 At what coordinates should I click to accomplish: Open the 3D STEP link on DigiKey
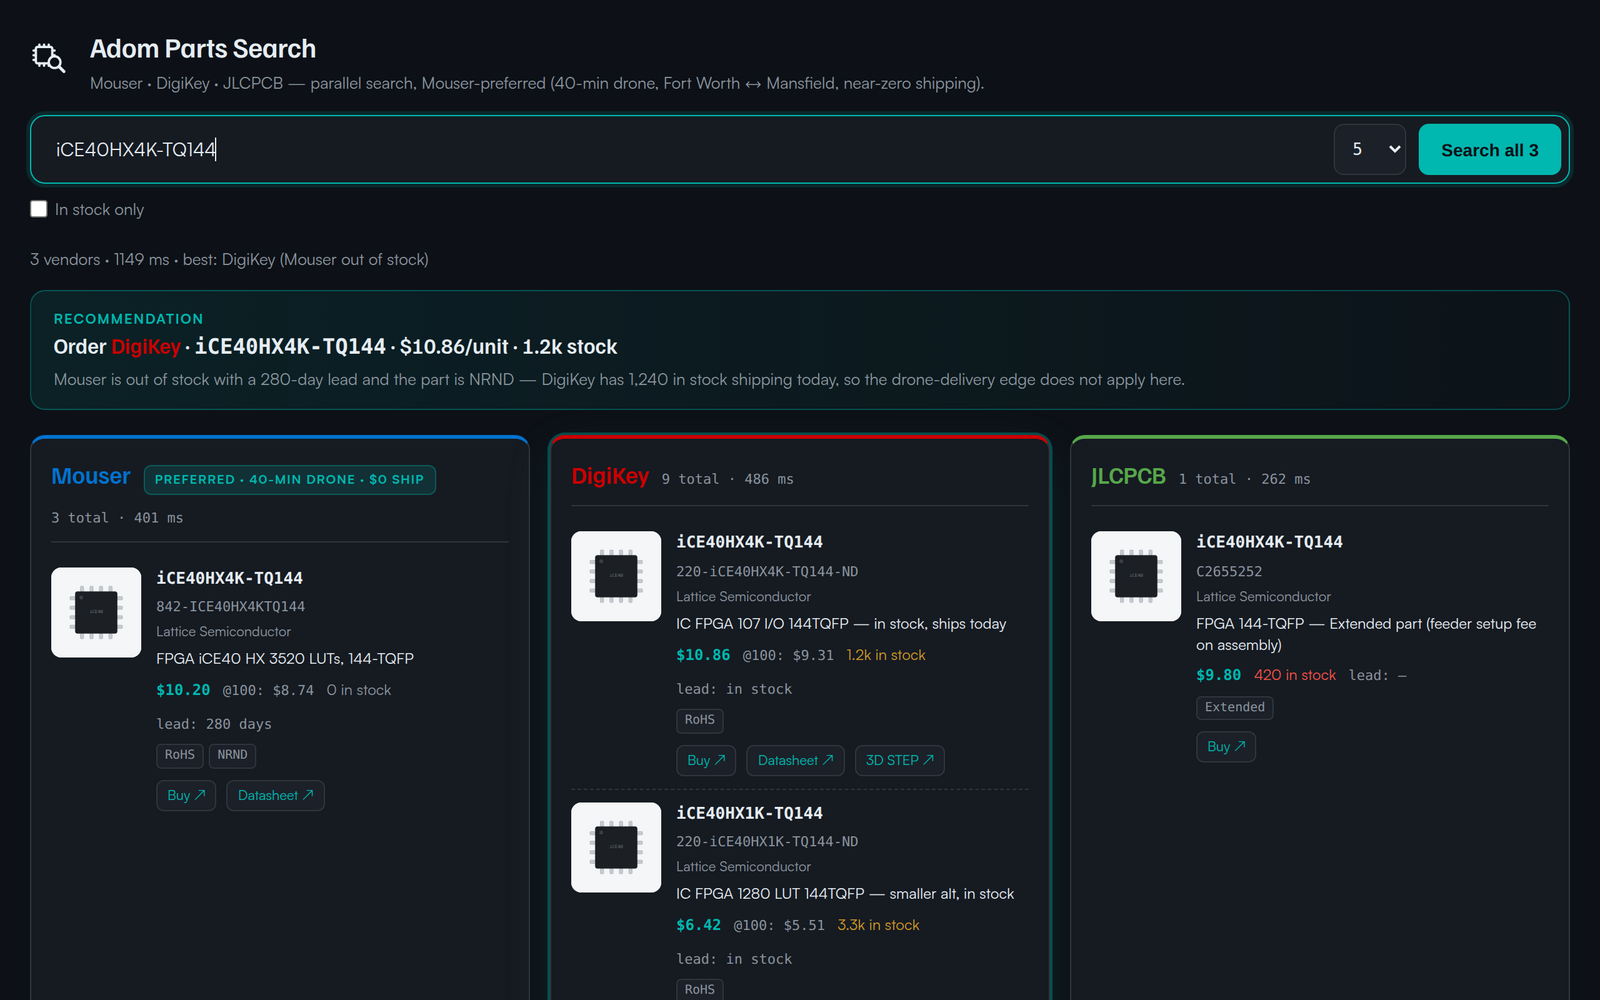(899, 760)
